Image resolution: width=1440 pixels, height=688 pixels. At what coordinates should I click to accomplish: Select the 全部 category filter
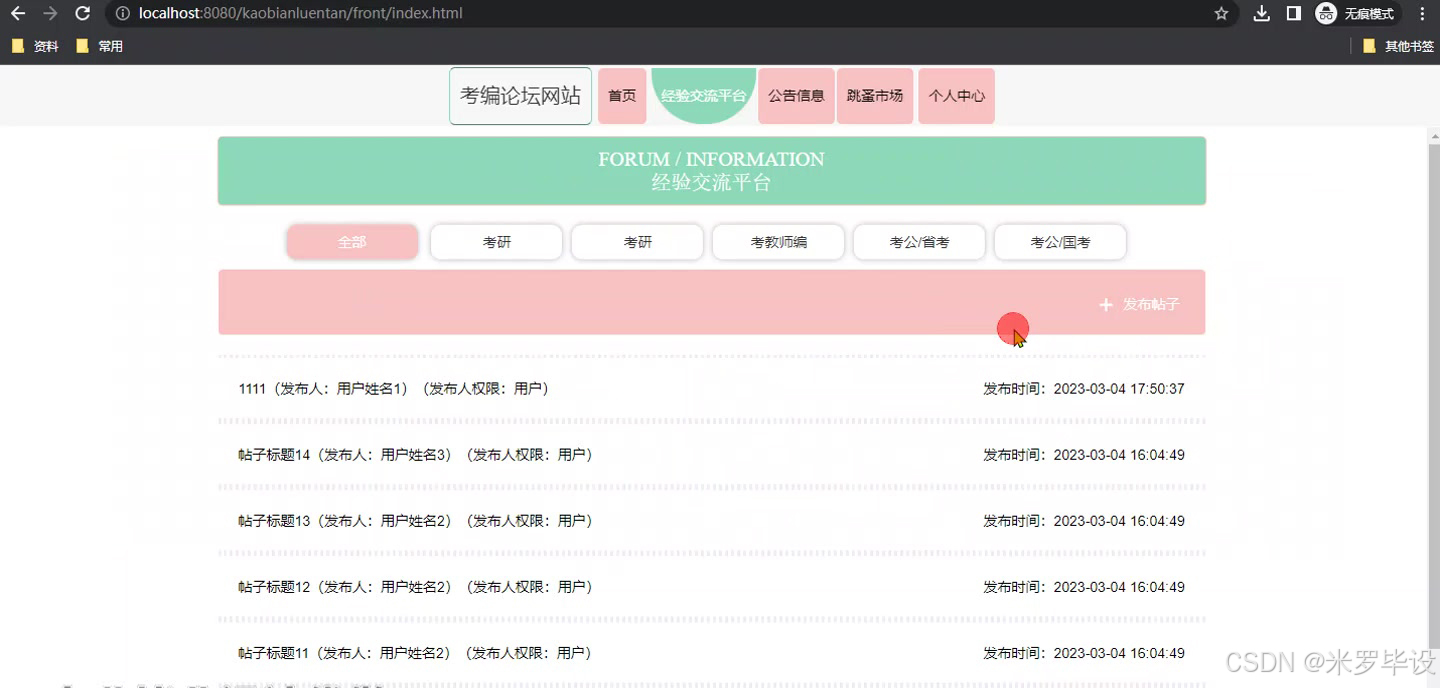tap(352, 242)
